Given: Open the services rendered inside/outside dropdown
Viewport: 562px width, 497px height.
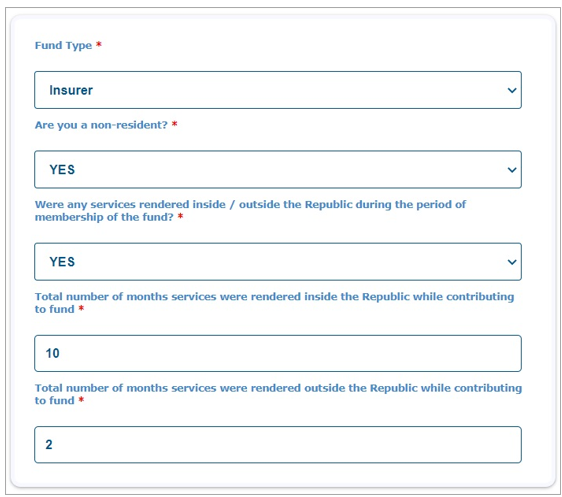Looking at the screenshot, I should tap(278, 262).
